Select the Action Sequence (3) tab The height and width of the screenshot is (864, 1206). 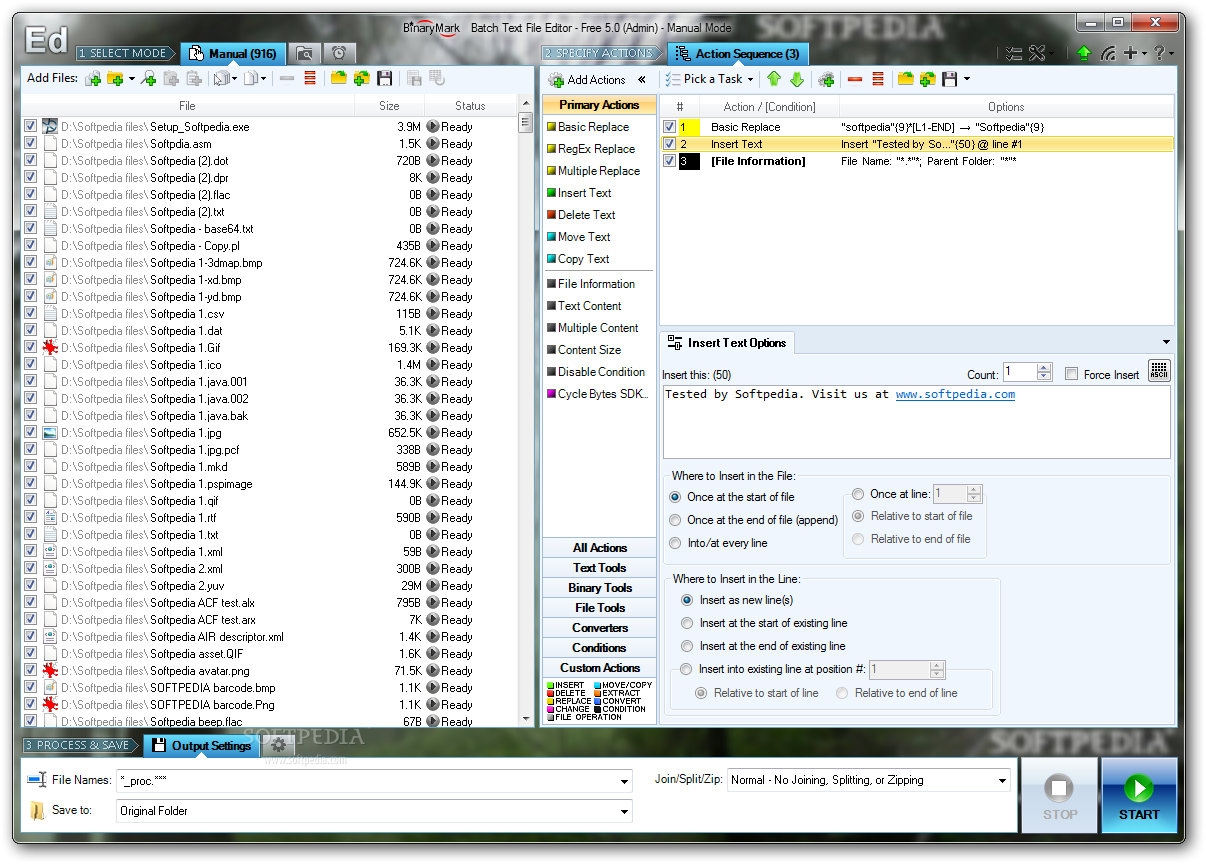[738, 53]
